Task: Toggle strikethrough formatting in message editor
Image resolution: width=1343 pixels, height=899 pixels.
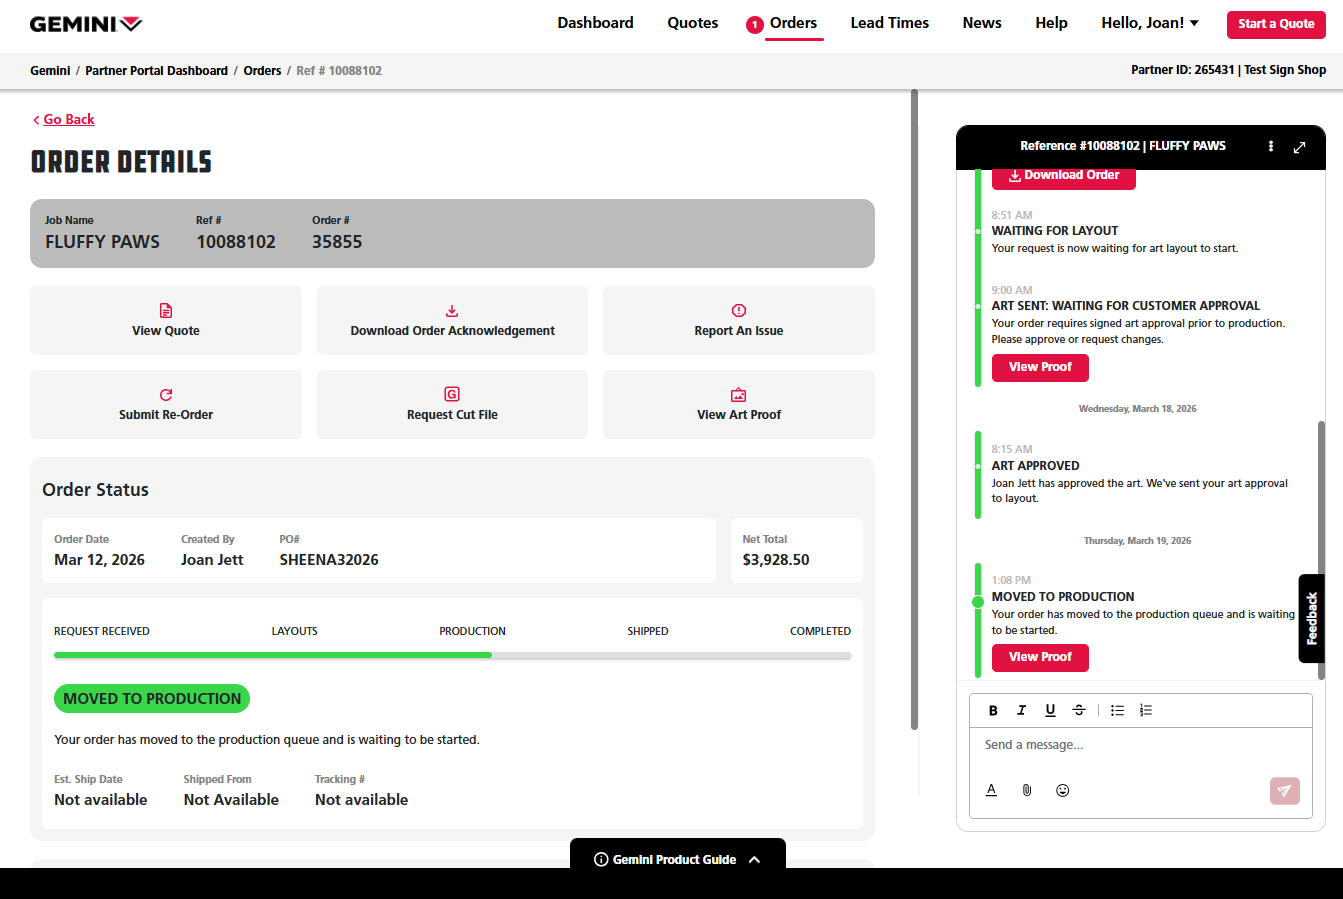Action: 1079,711
